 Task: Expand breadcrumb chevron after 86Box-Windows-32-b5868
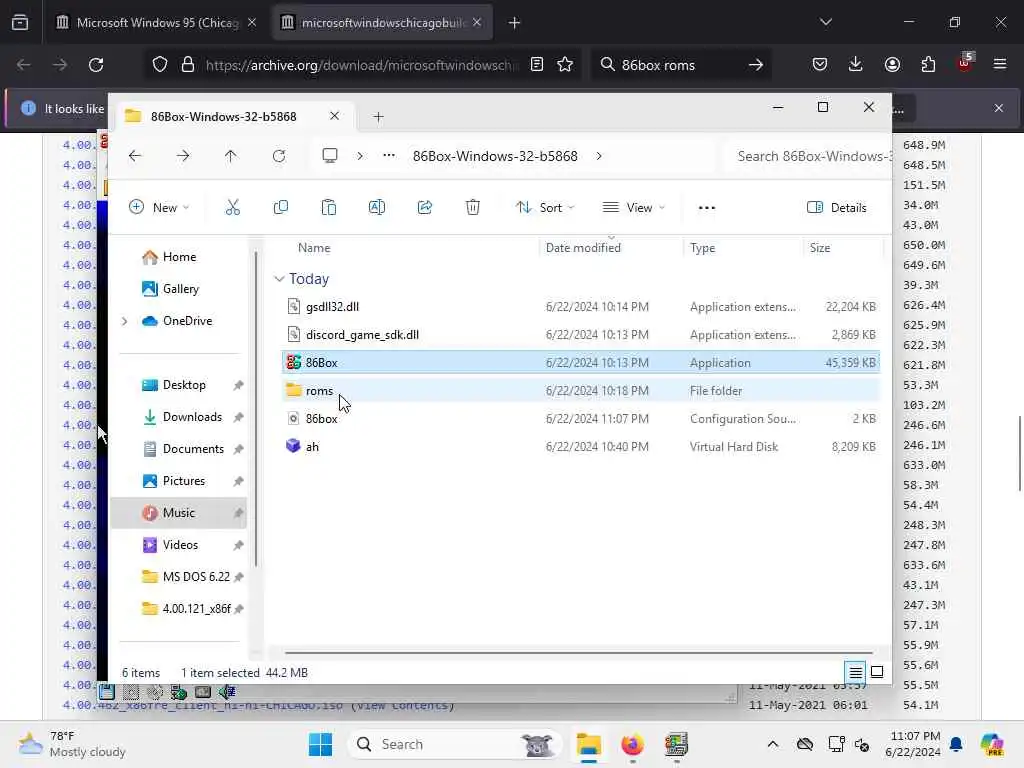coord(599,156)
